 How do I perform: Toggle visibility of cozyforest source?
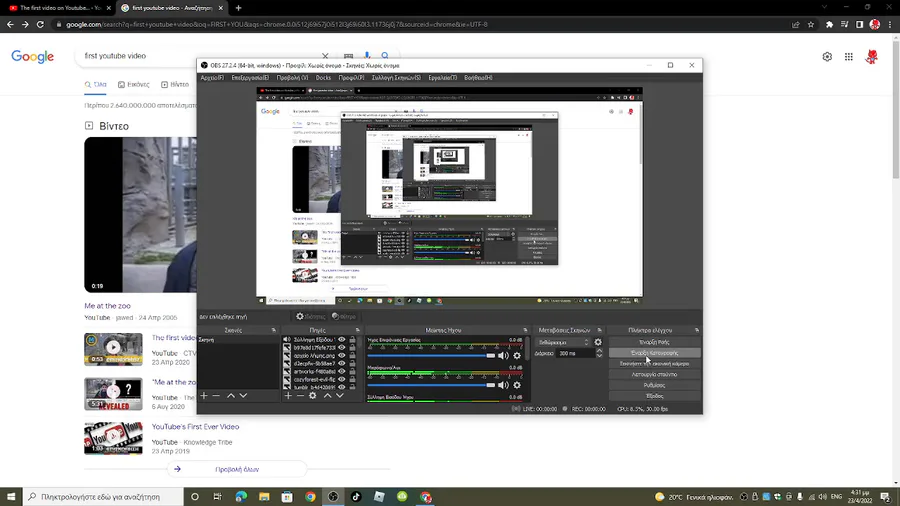(x=342, y=379)
